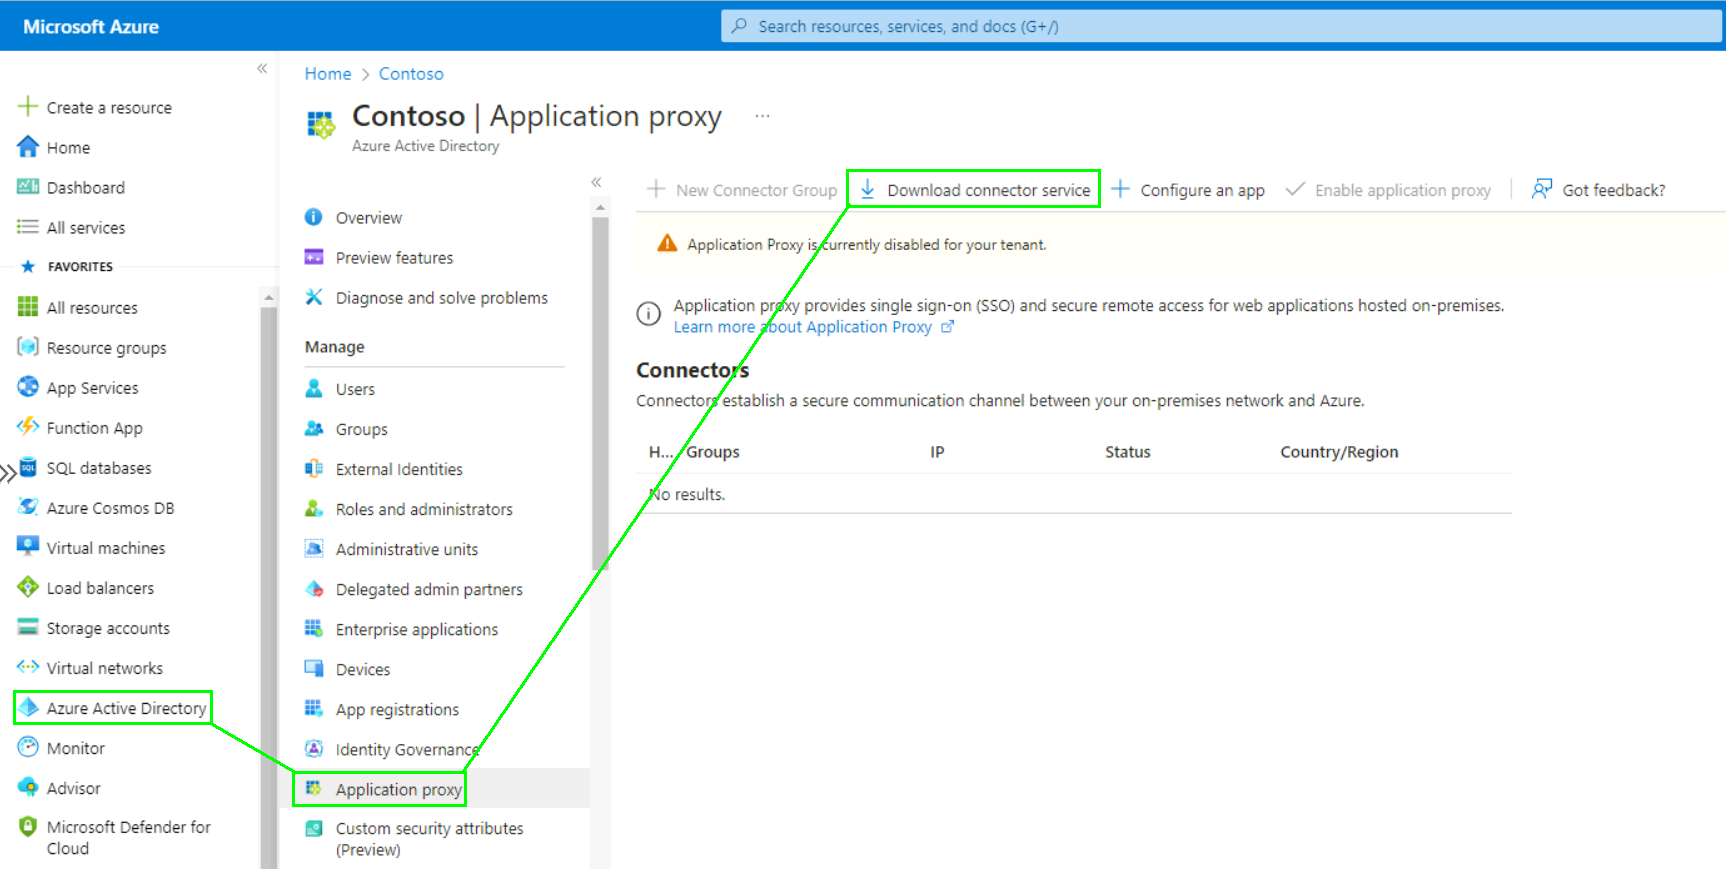The image size is (1726, 869).
Task: Open Azure Active Directory from favorites
Action: [125, 708]
